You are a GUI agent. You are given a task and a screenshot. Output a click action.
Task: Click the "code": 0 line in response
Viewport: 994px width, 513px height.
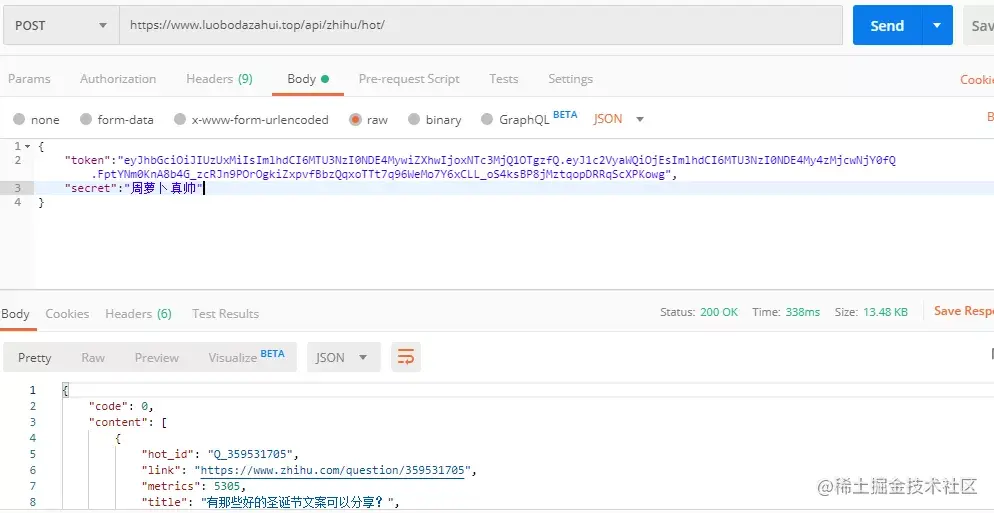point(121,406)
